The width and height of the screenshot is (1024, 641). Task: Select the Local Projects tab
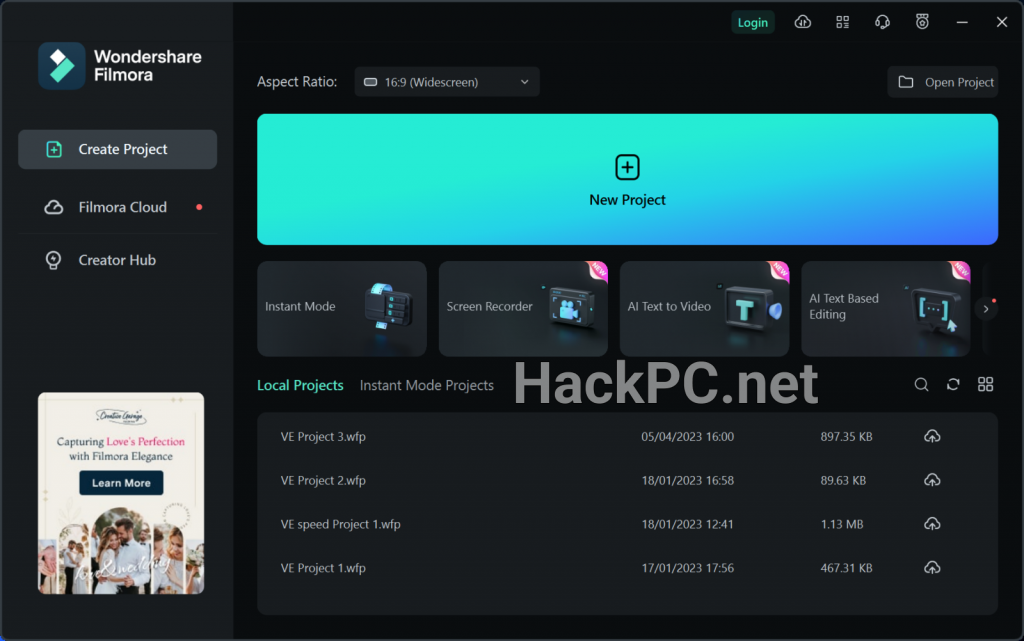(x=300, y=385)
